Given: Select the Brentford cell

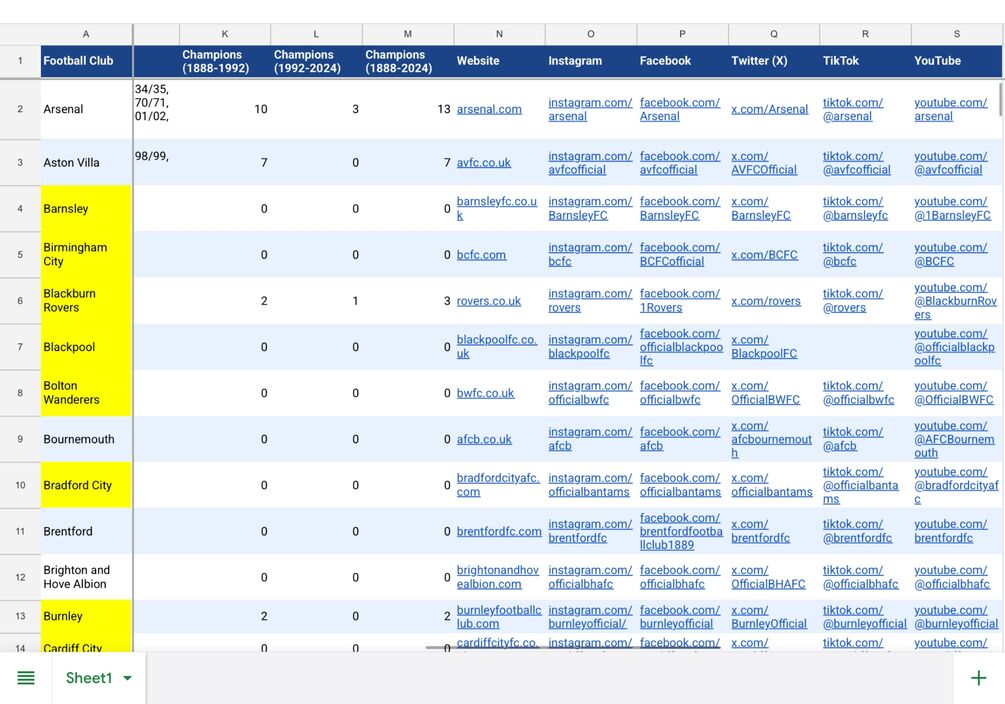Looking at the screenshot, I should (86, 532).
